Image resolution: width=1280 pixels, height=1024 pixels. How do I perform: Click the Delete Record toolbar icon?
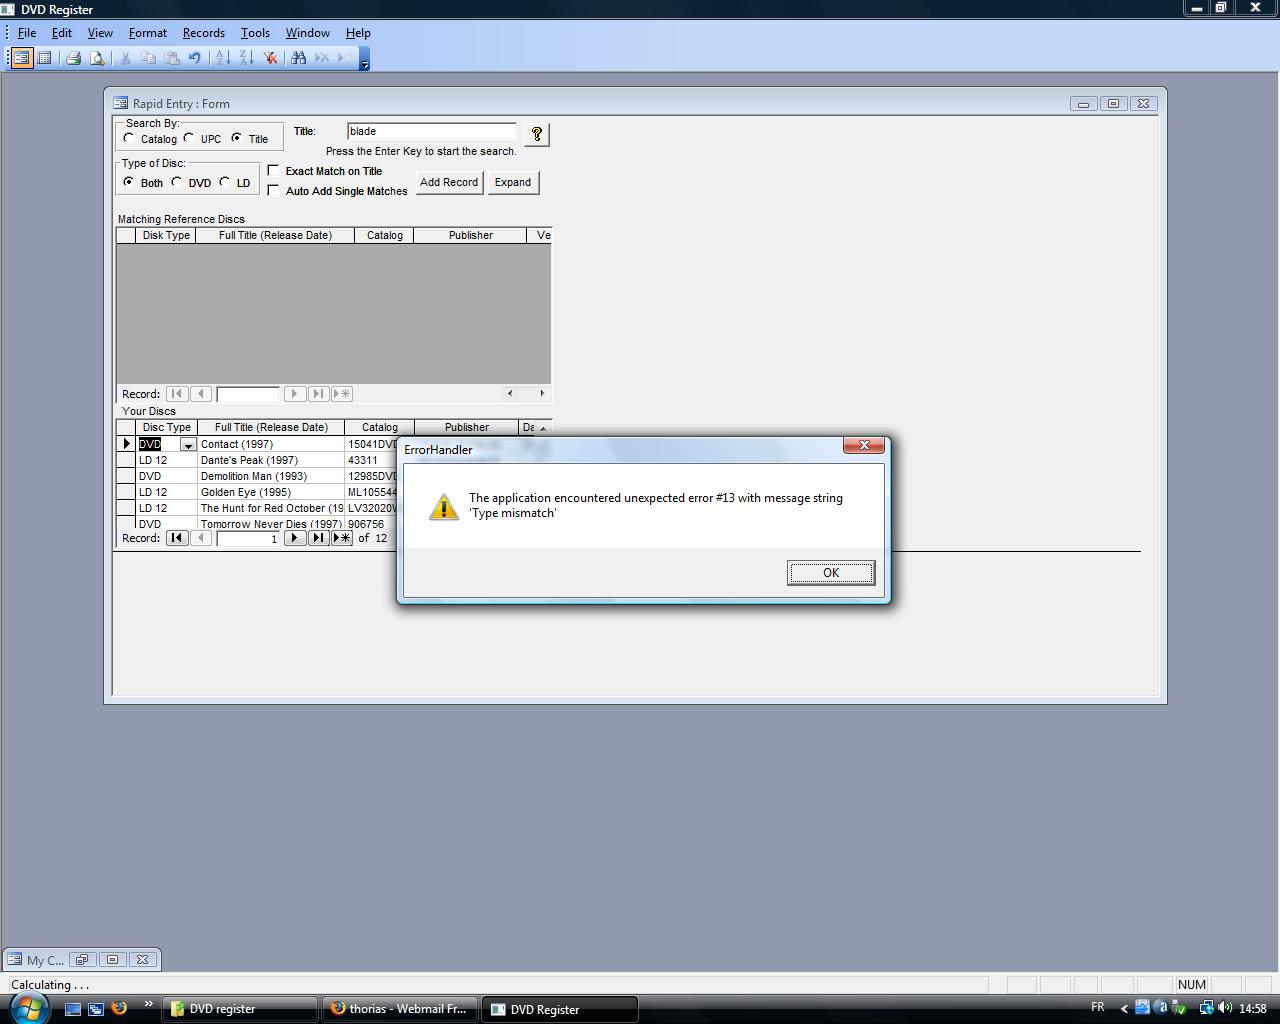click(322, 58)
